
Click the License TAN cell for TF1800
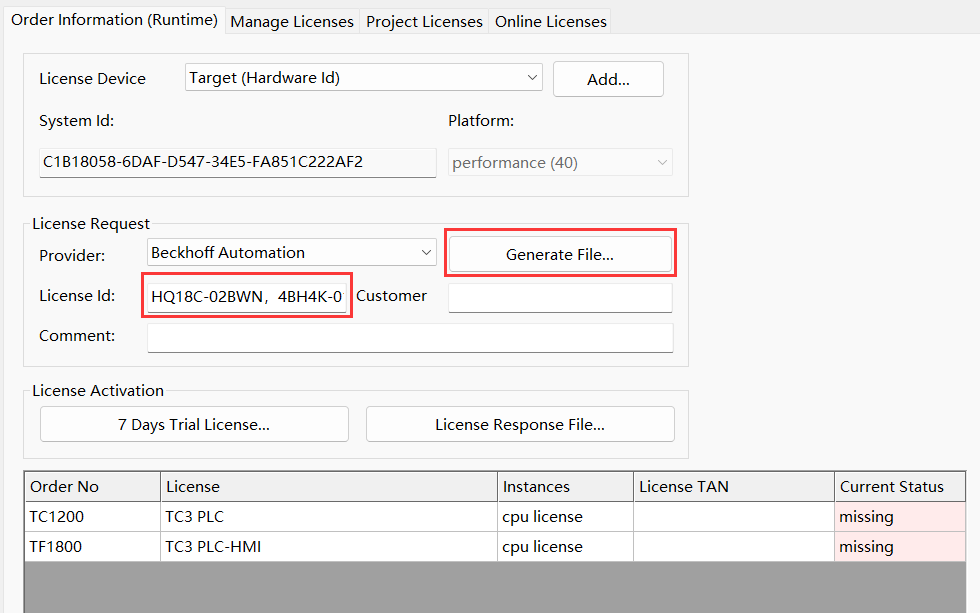734,547
